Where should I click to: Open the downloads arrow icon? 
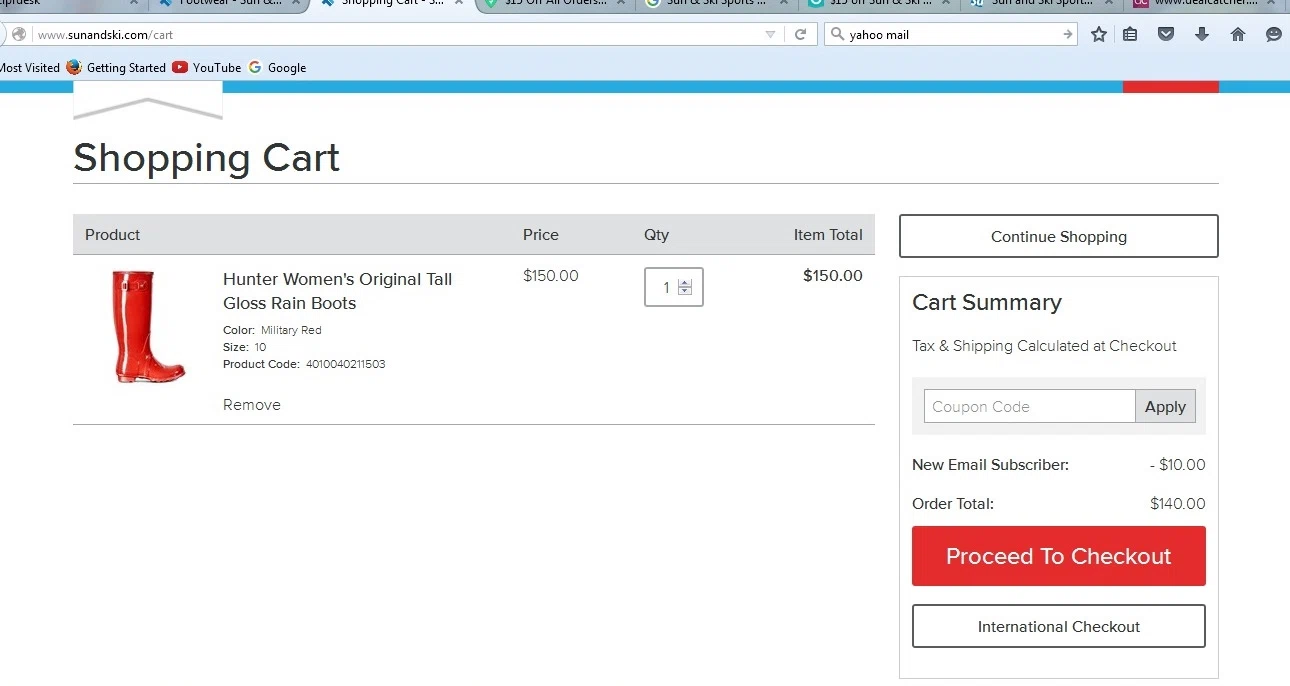1202,34
